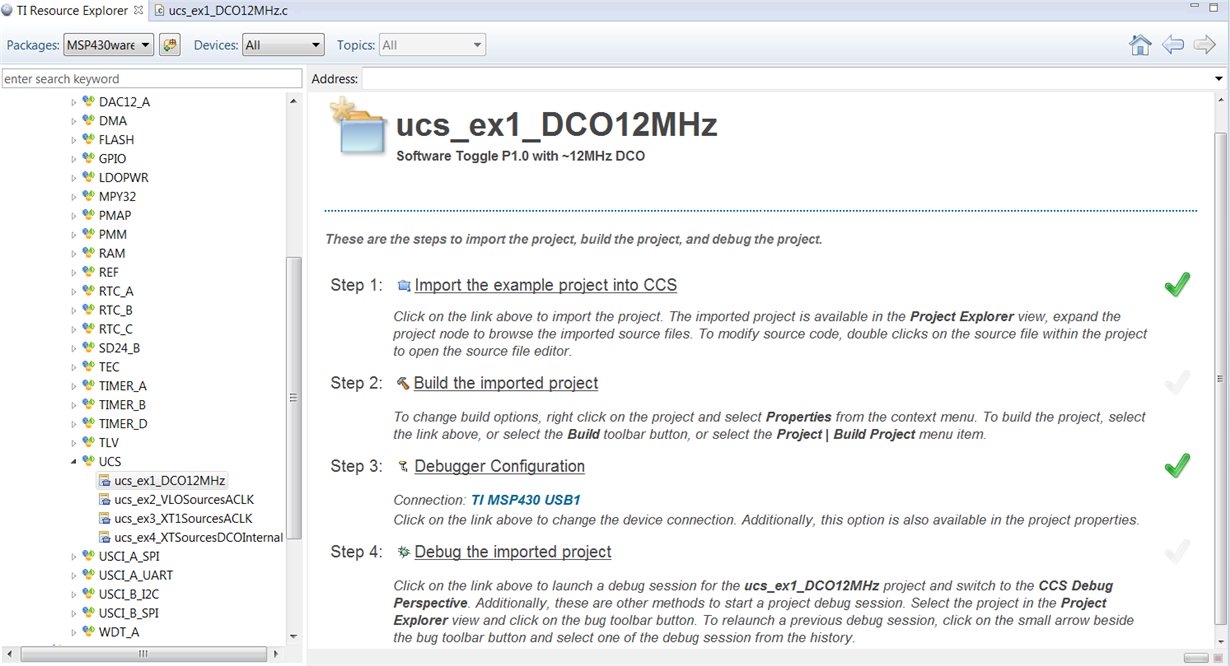This screenshot has width=1230, height=666.
Task: Expand the TIMER_B tree node
Action: pyautogui.click(x=74, y=405)
